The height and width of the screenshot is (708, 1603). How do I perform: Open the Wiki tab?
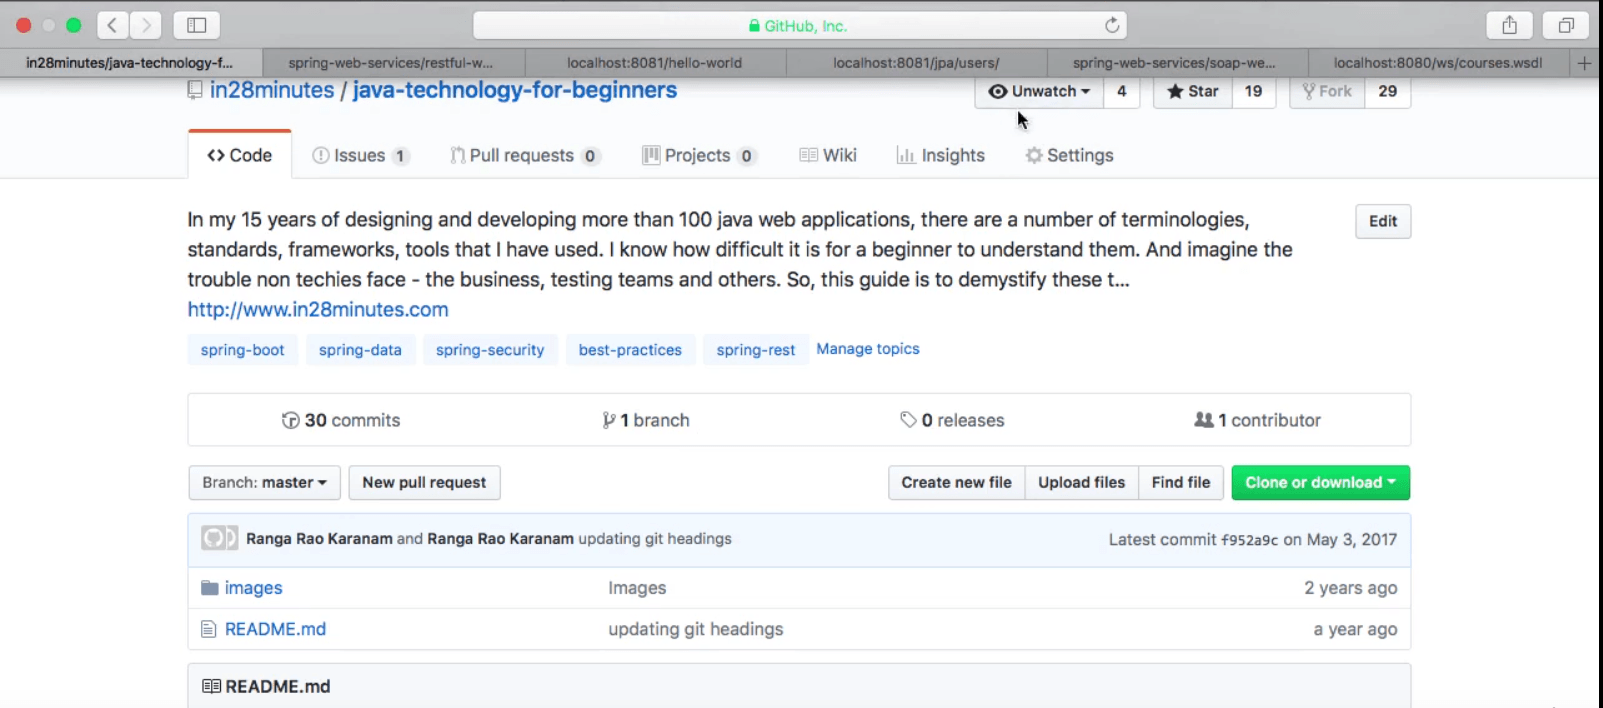pyautogui.click(x=828, y=155)
